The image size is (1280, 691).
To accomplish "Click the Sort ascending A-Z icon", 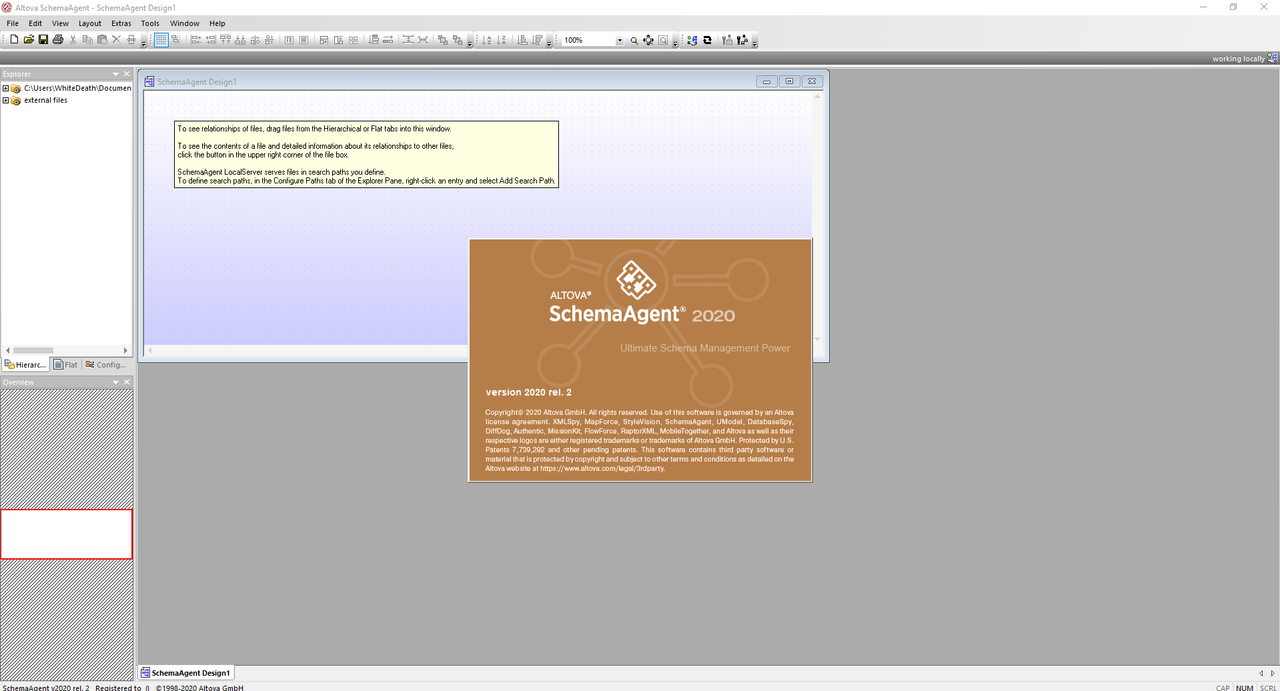I will (x=488, y=40).
